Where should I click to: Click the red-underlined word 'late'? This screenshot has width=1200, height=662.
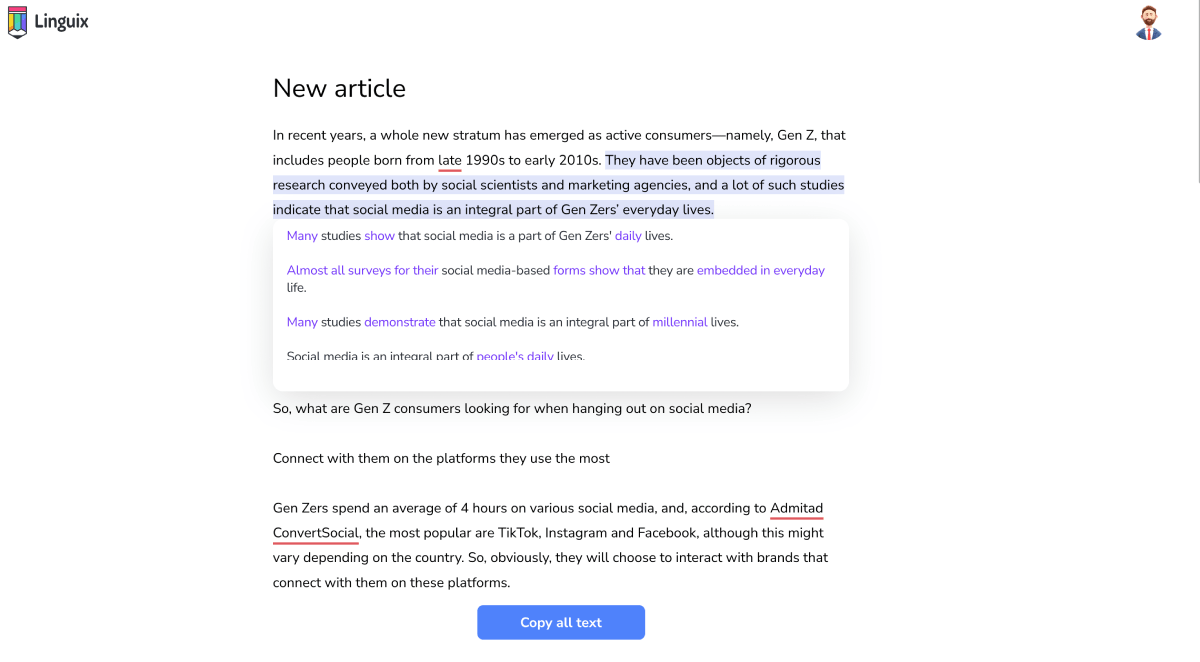pos(449,160)
